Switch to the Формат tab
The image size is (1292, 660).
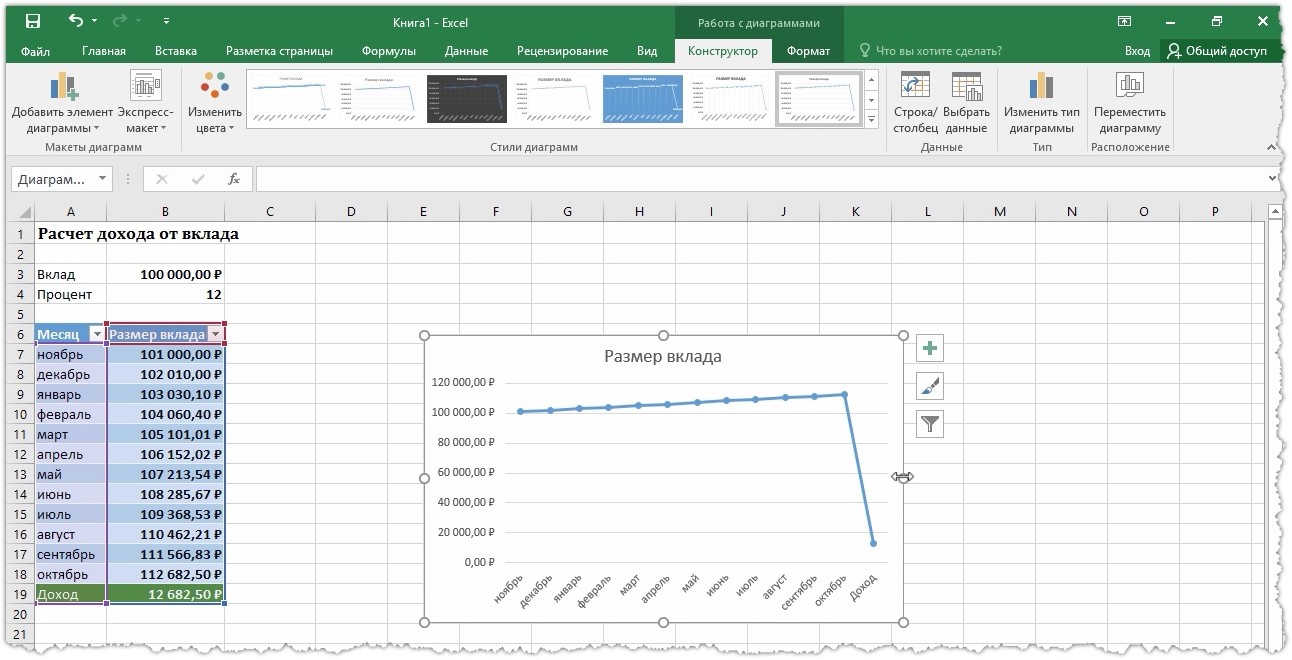808,51
